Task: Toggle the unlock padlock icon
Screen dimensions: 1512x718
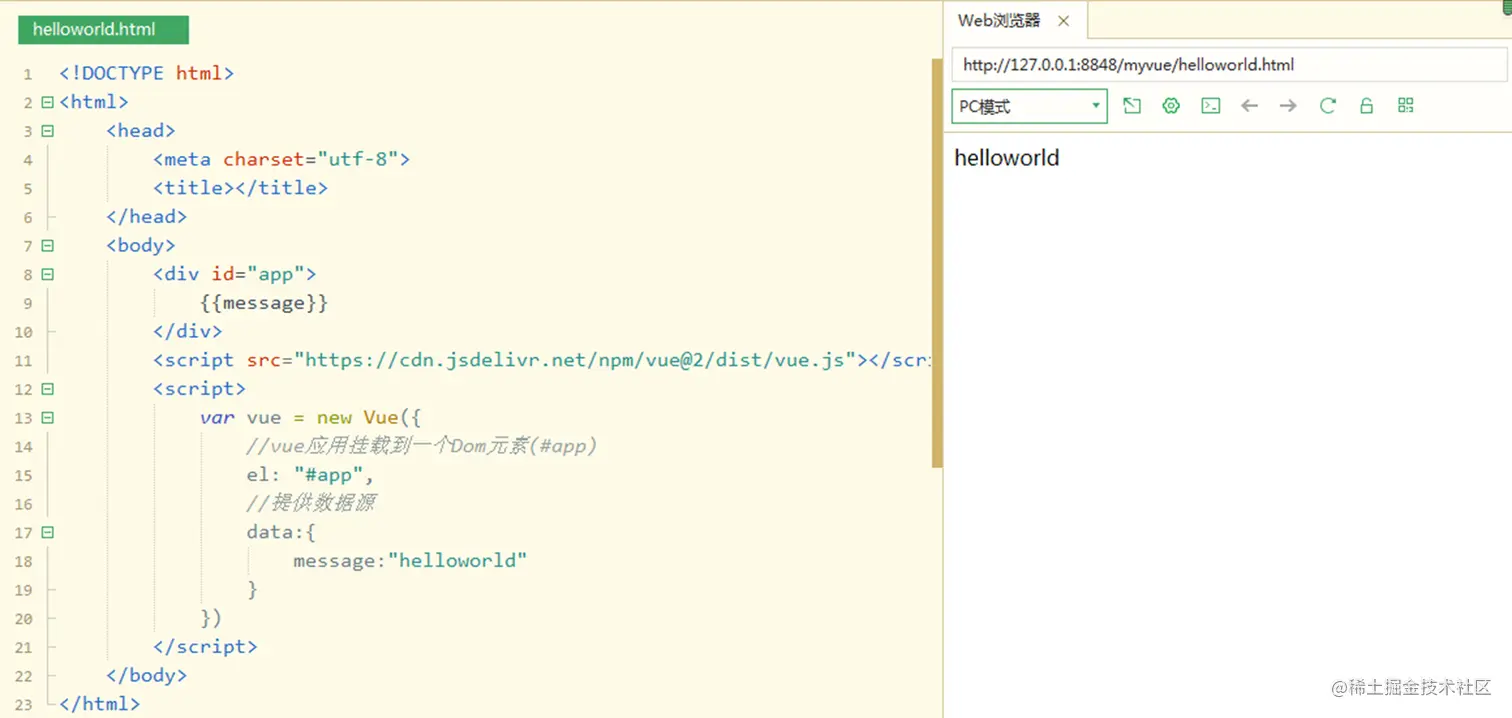Action: coord(1366,106)
